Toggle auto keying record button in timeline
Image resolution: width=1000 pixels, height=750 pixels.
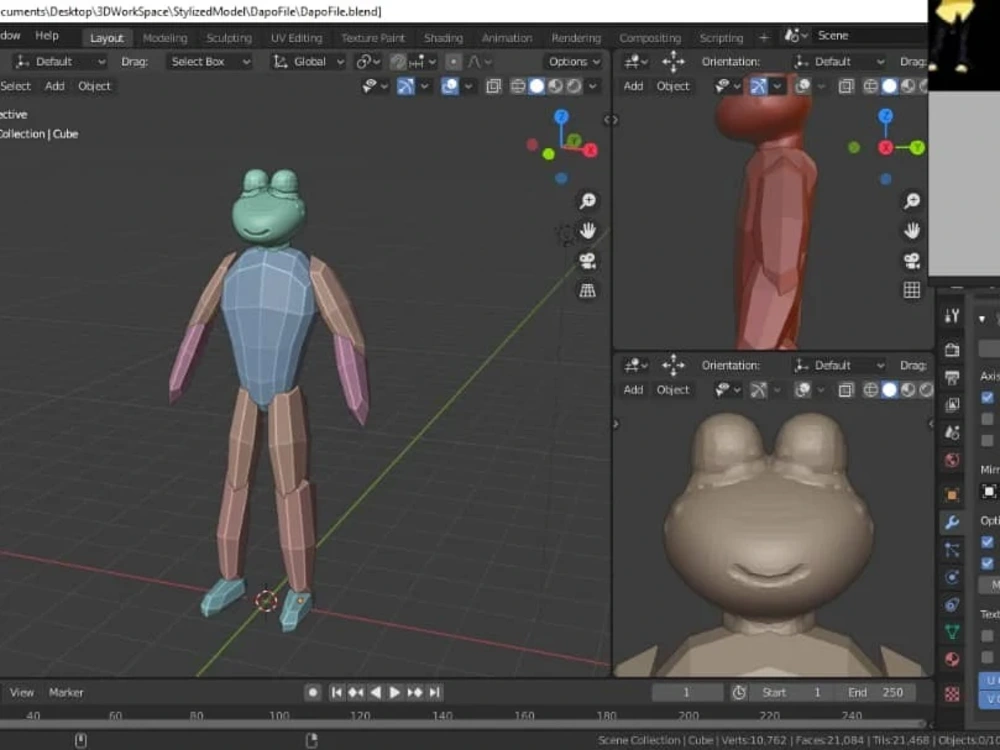tap(312, 693)
